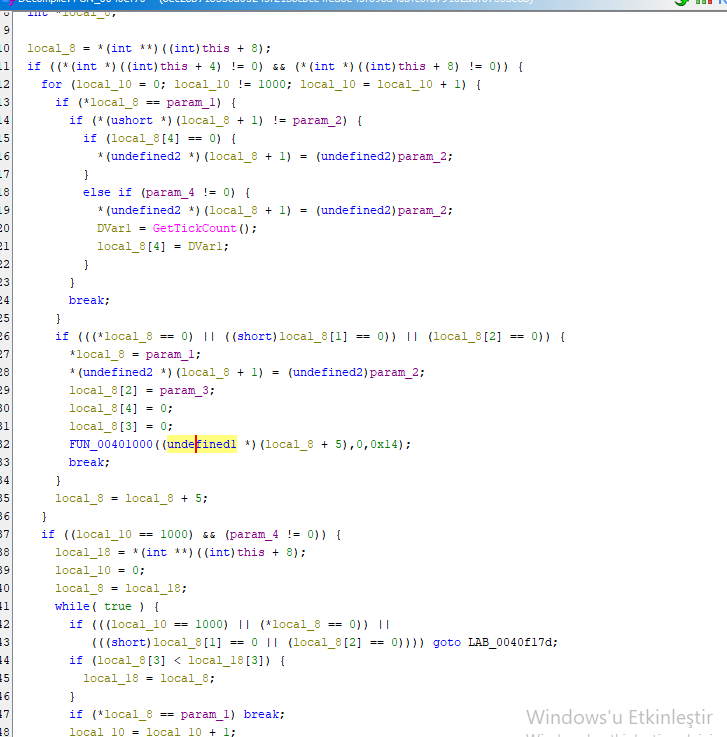Click the 'else' keyword
Screen dimensions: 727x737
coord(97,192)
